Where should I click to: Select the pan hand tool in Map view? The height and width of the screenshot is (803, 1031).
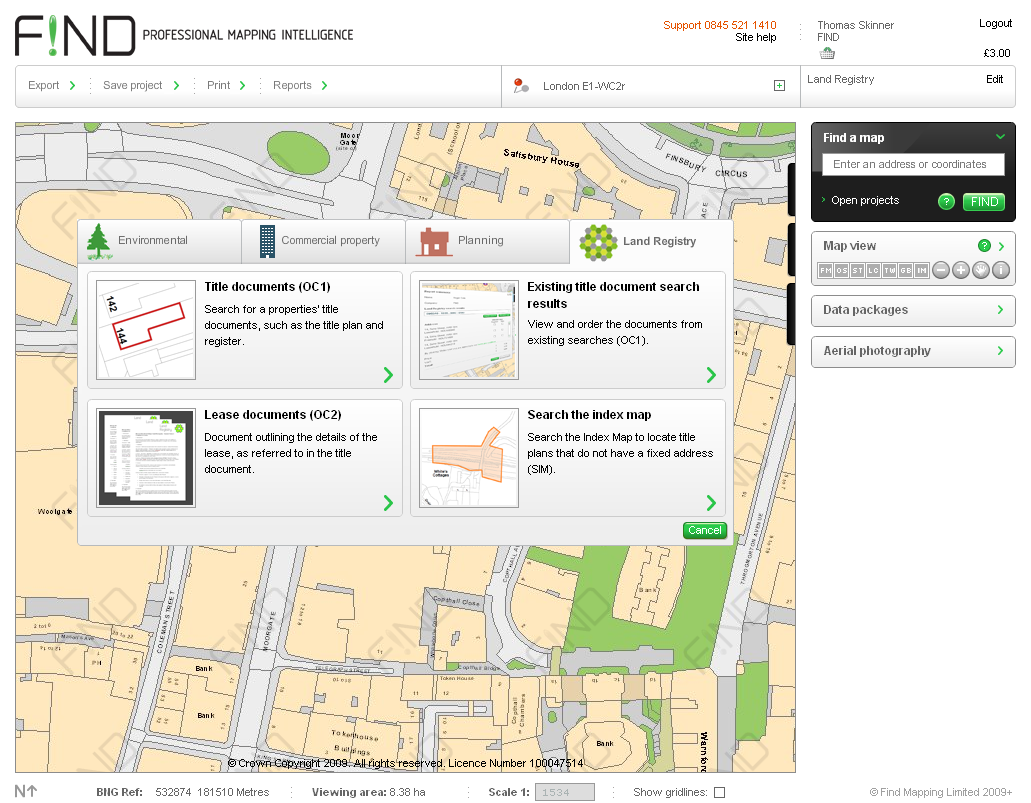pos(980,270)
